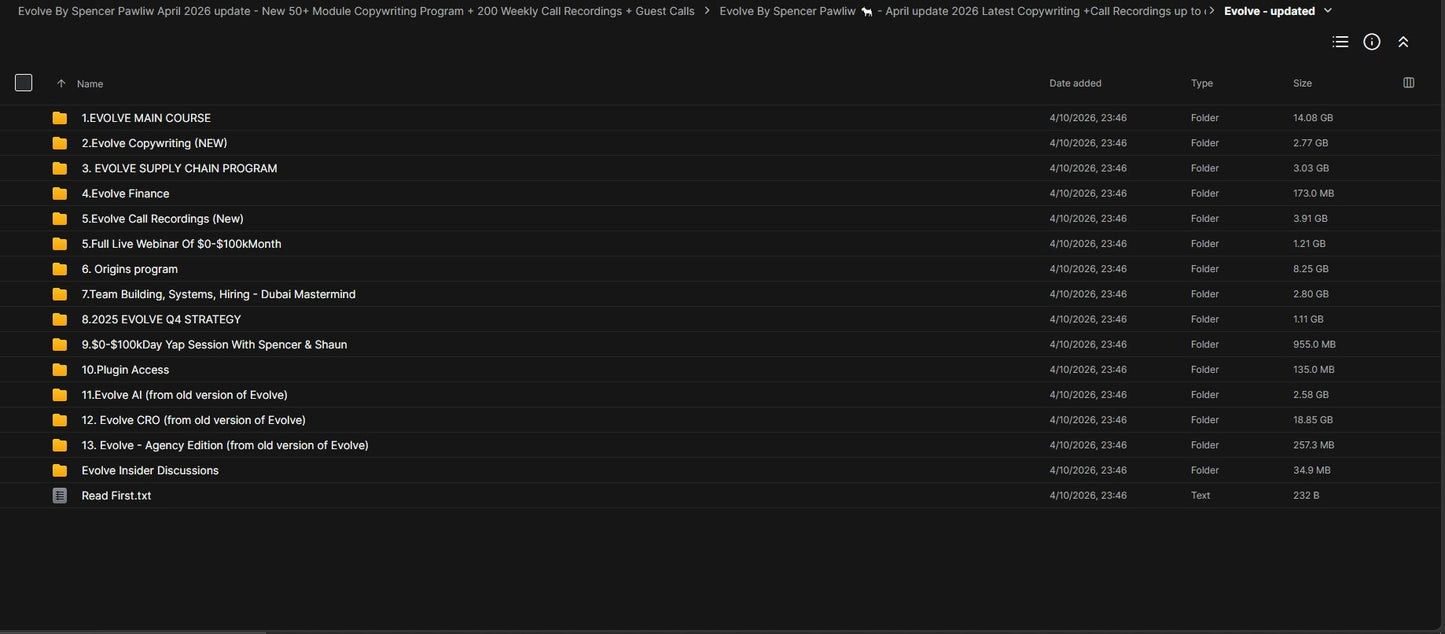Click Folder type cell of 10.Plugin Access
The height and width of the screenshot is (634, 1445).
(1204, 370)
